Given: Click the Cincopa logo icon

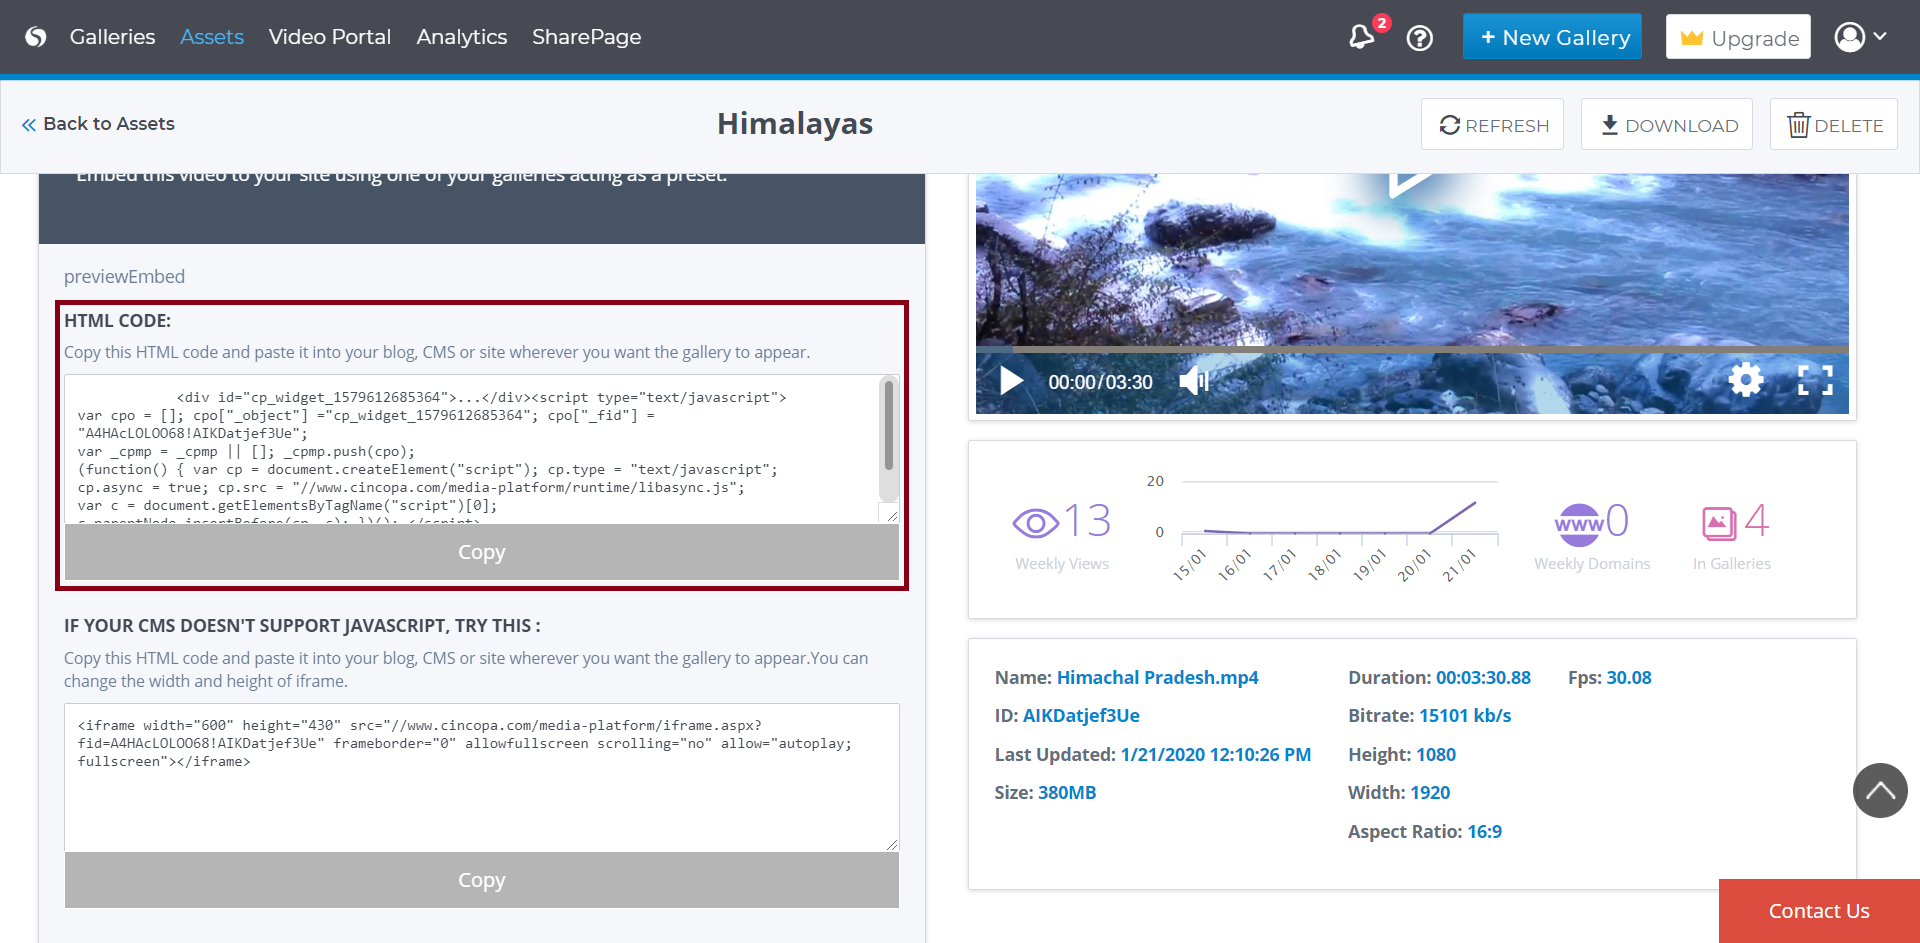Looking at the screenshot, I should pos(36,37).
